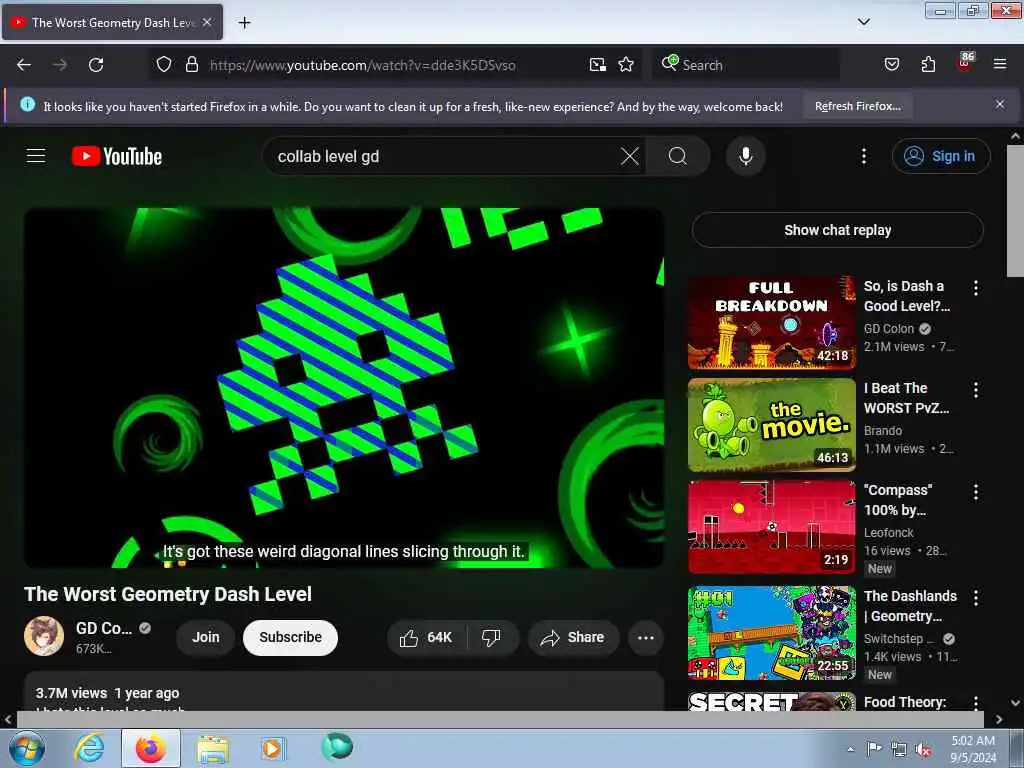This screenshot has width=1024, height=768.
Task: Open more actions ellipsis under video
Action: (645, 637)
